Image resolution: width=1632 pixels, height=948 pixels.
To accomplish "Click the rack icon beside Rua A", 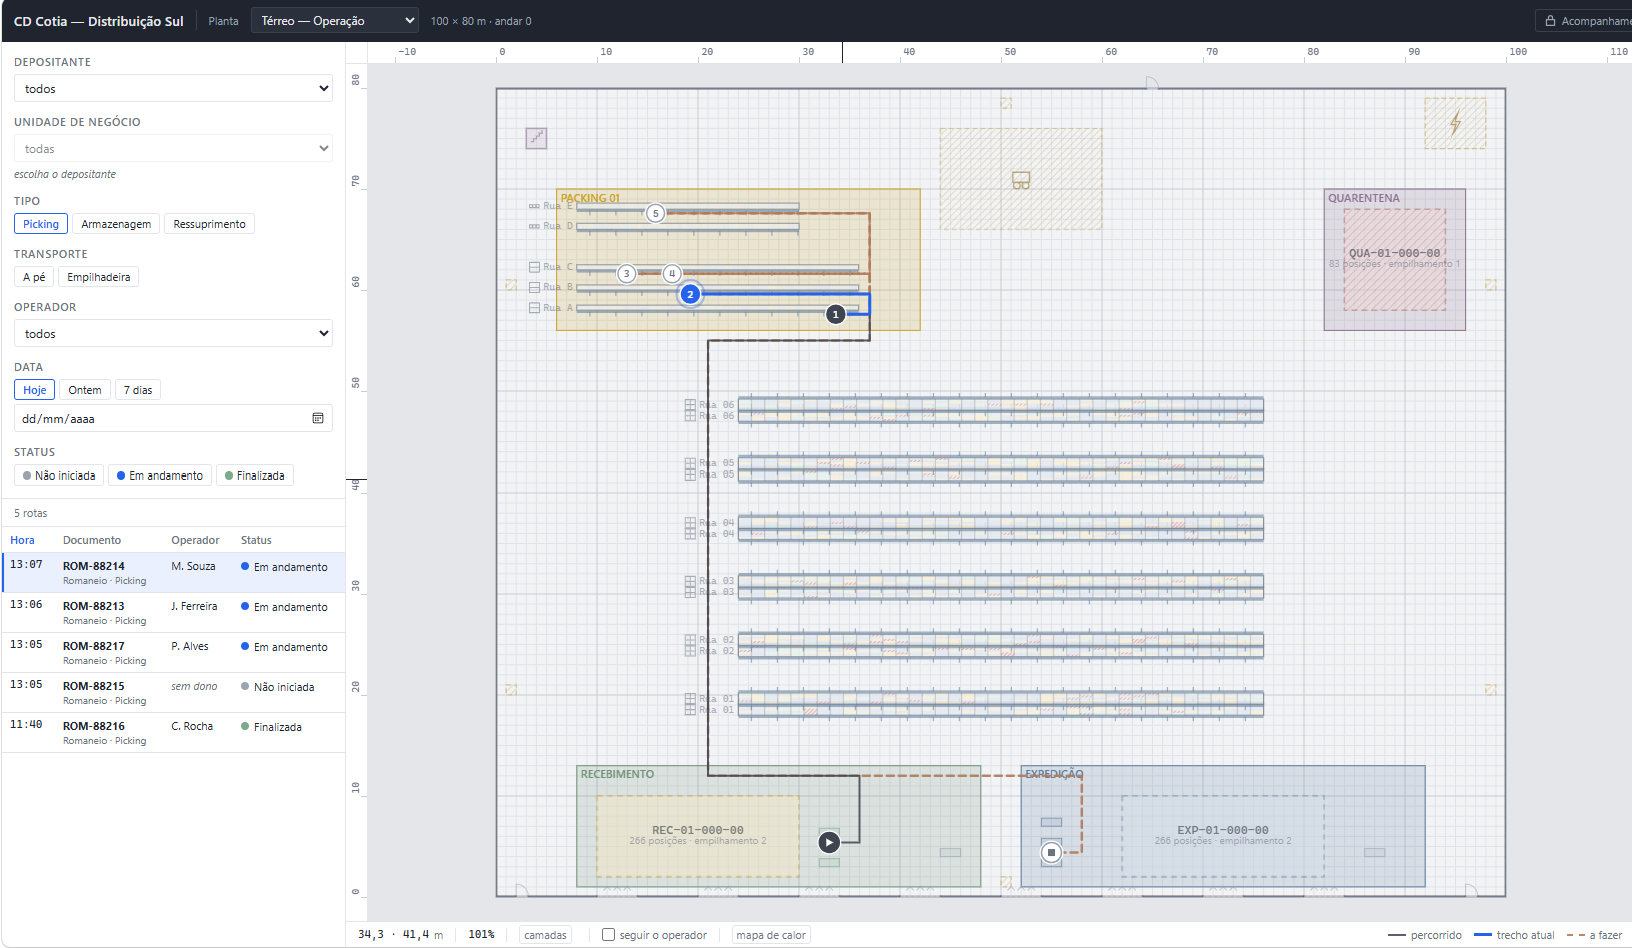I will click(535, 307).
